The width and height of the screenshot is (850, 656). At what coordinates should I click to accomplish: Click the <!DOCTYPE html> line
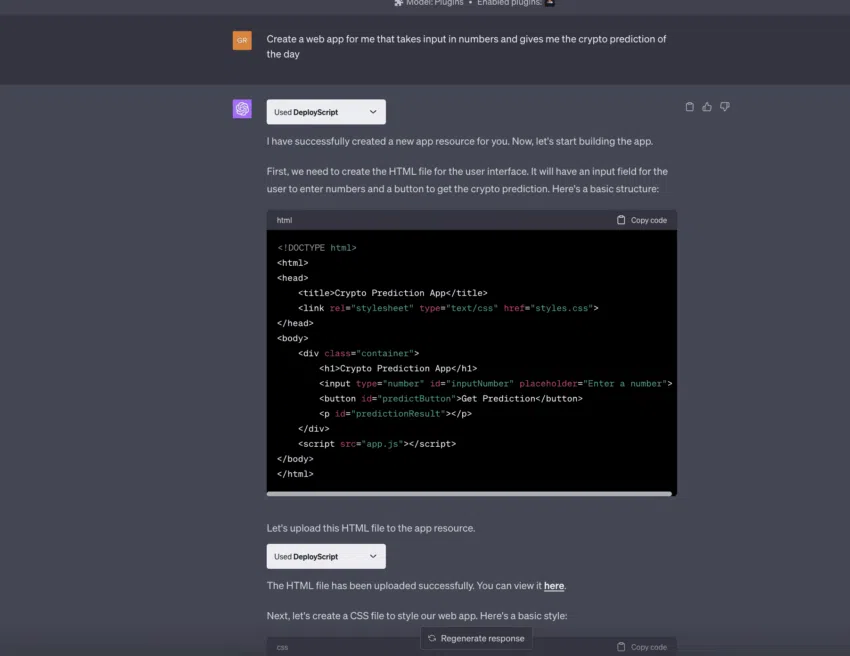point(317,248)
